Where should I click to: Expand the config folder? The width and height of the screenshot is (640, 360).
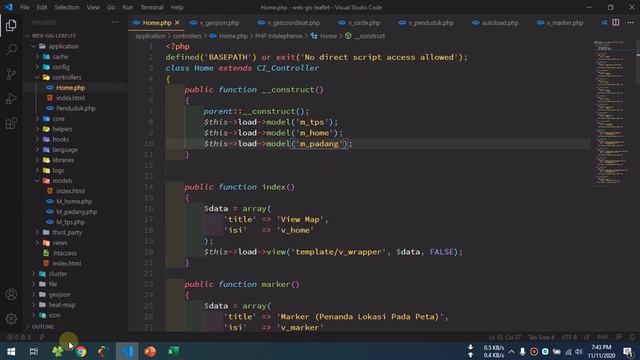[x=61, y=67]
